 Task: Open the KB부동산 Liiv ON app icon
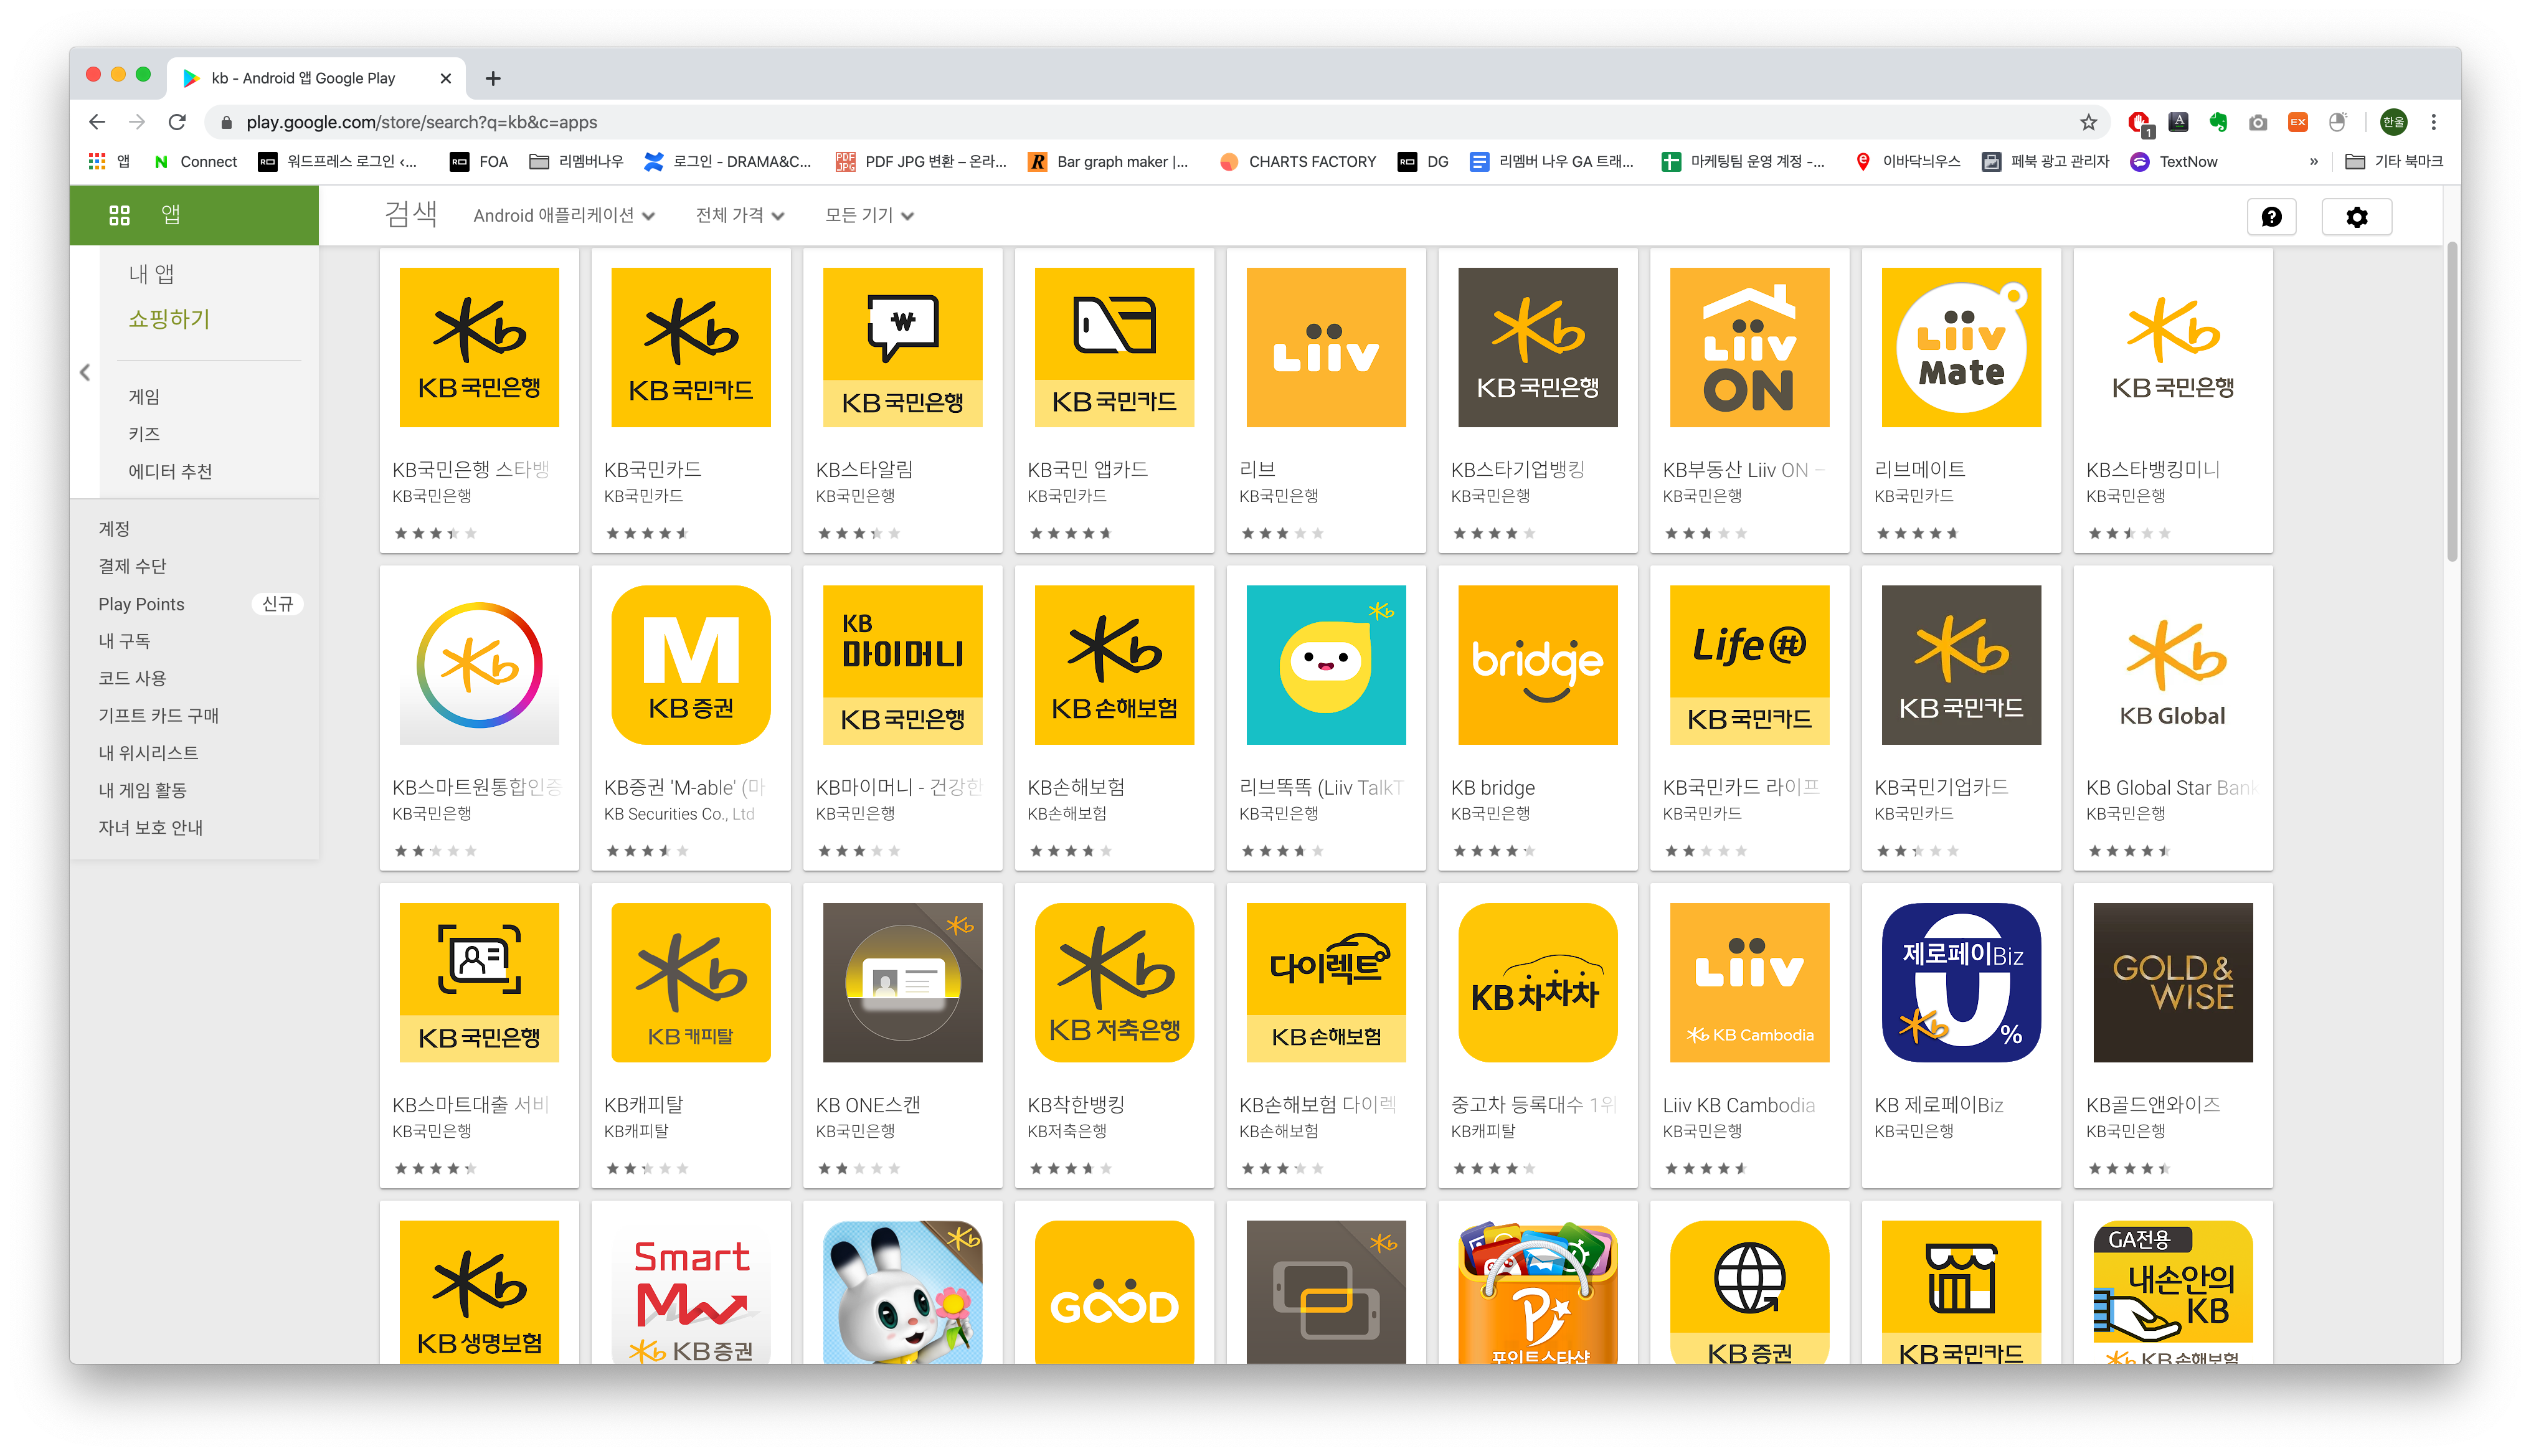1749,347
